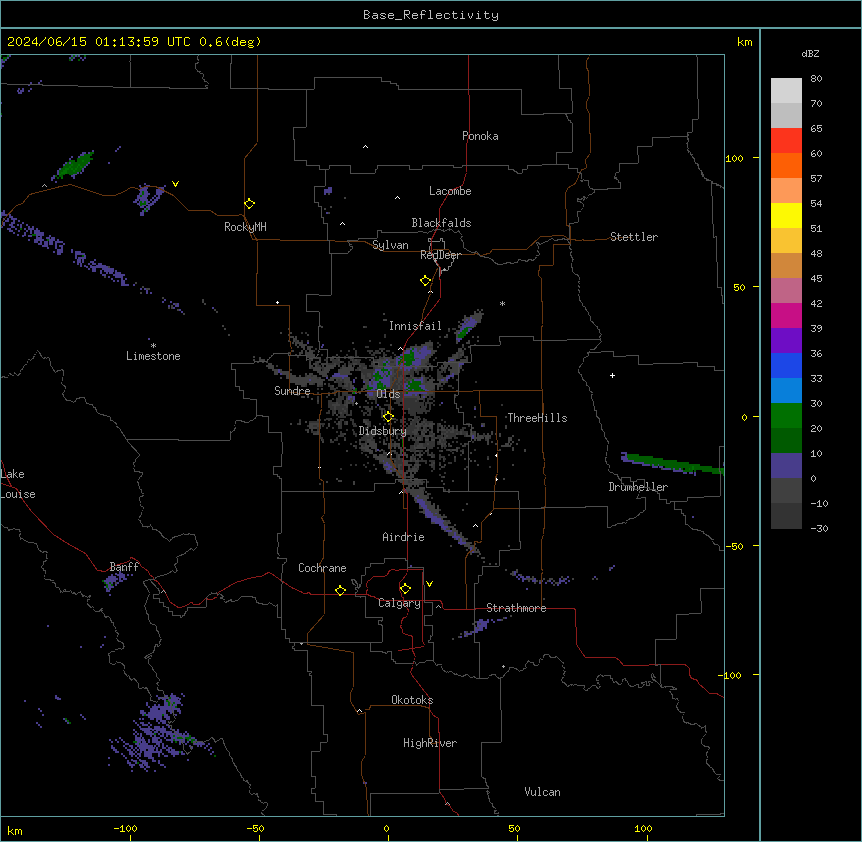862x842 pixels.
Task: Click the Didsbury label
Action: pyautogui.click(x=383, y=431)
